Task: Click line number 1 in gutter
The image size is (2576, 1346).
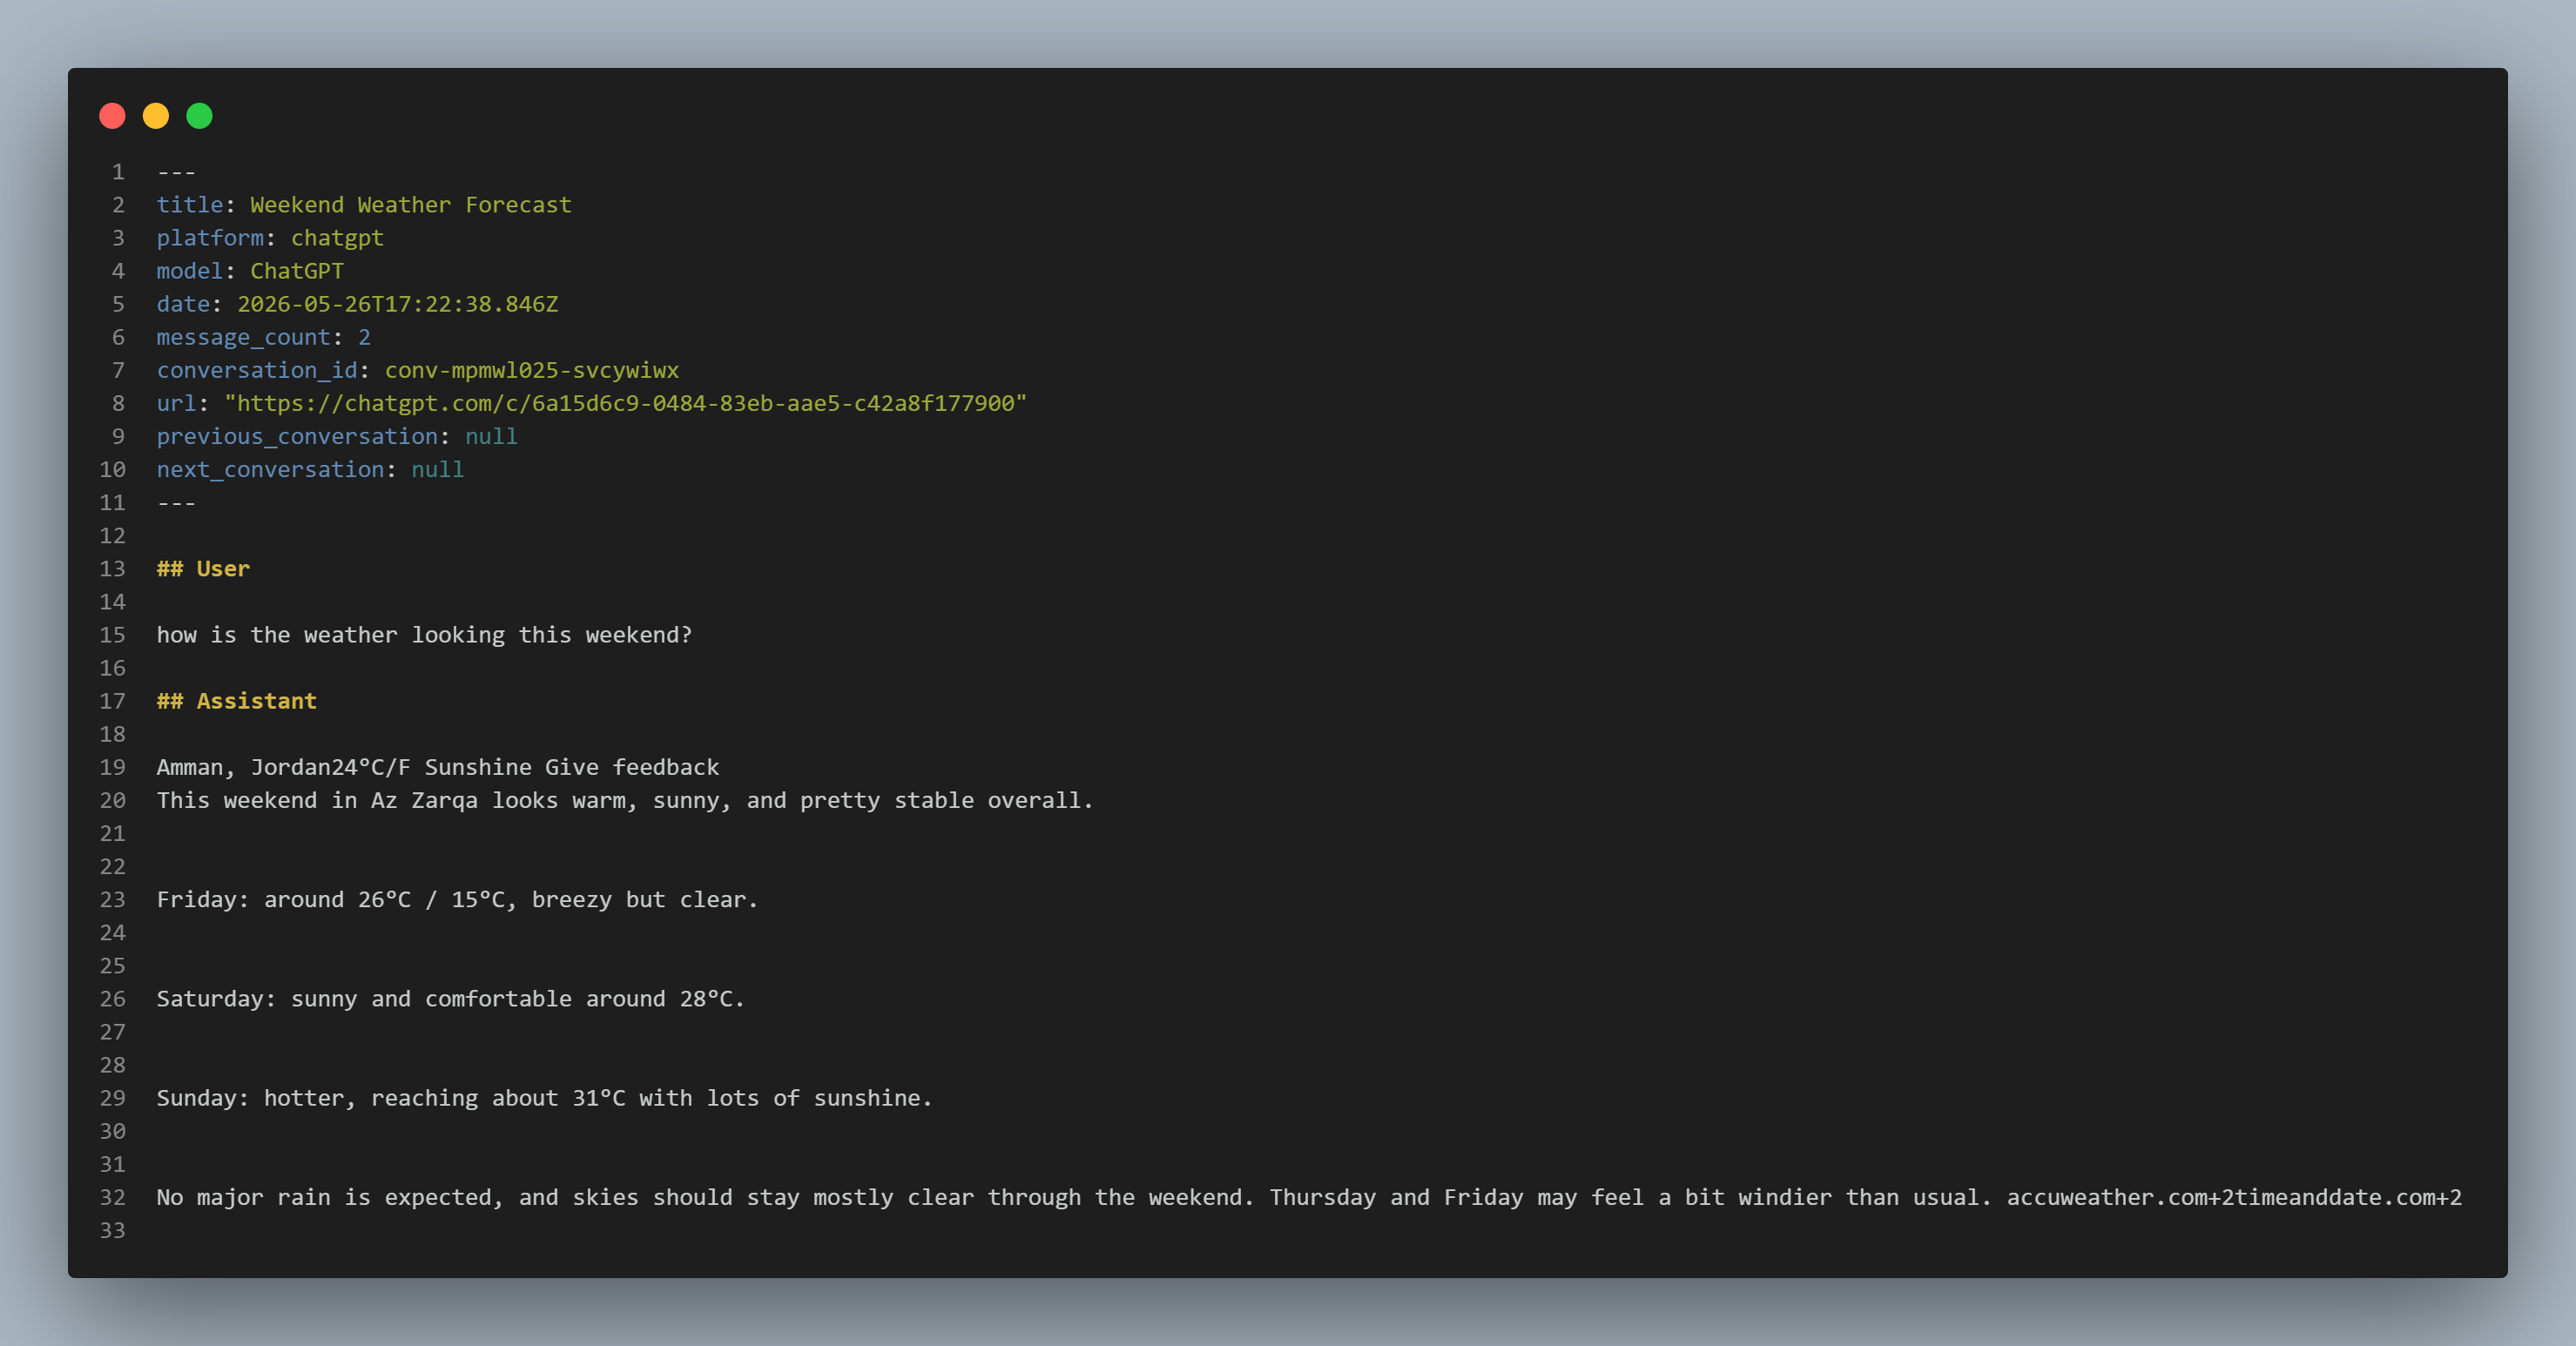Action: pos(118,172)
